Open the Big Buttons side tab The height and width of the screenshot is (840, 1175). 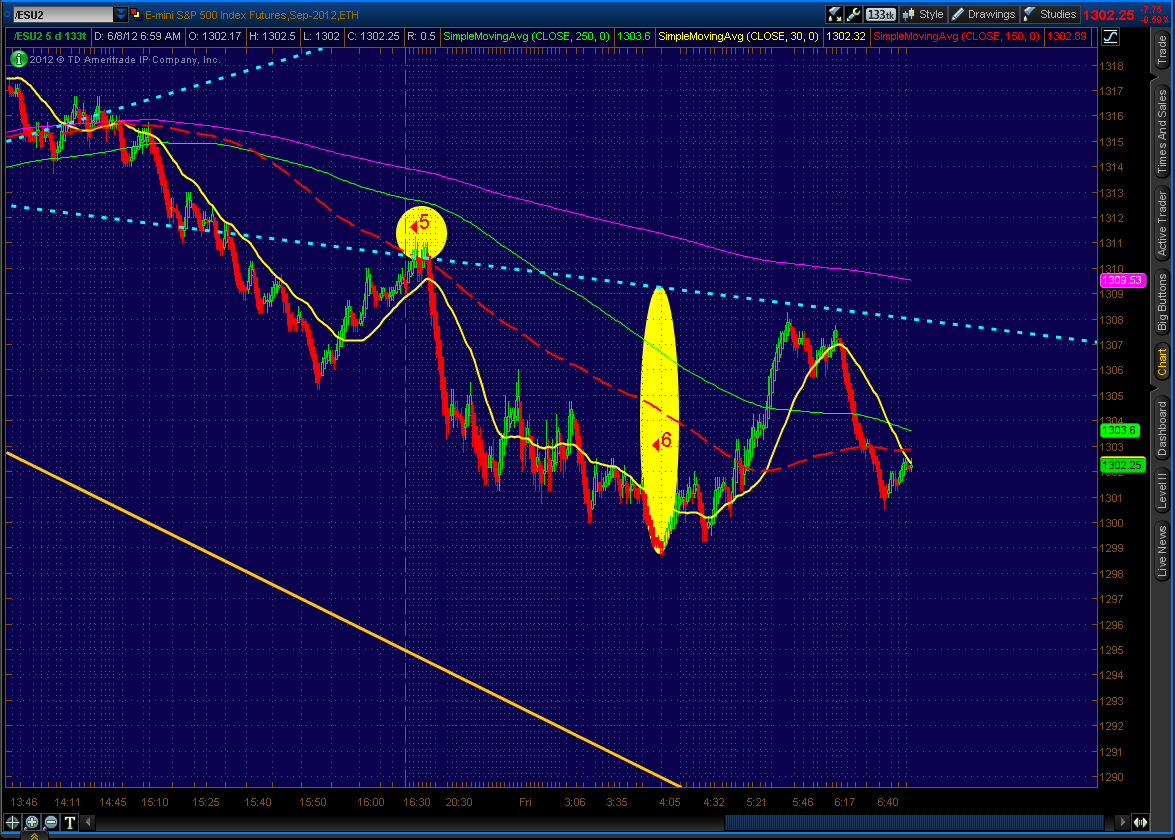click(x=1162, y=302)
